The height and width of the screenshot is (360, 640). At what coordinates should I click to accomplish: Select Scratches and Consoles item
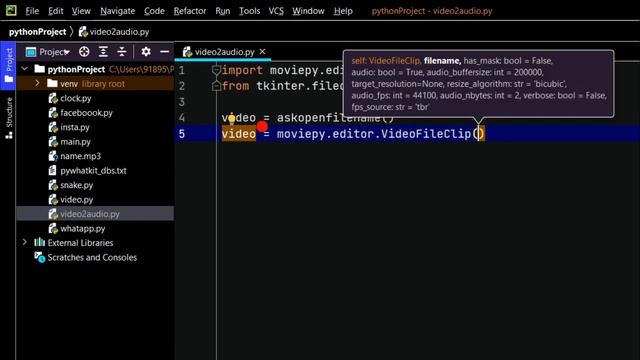point(92,258)
